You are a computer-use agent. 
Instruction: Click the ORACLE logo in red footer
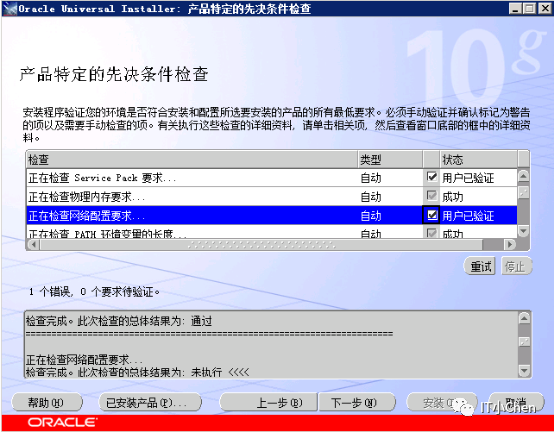tap(62, 422)
